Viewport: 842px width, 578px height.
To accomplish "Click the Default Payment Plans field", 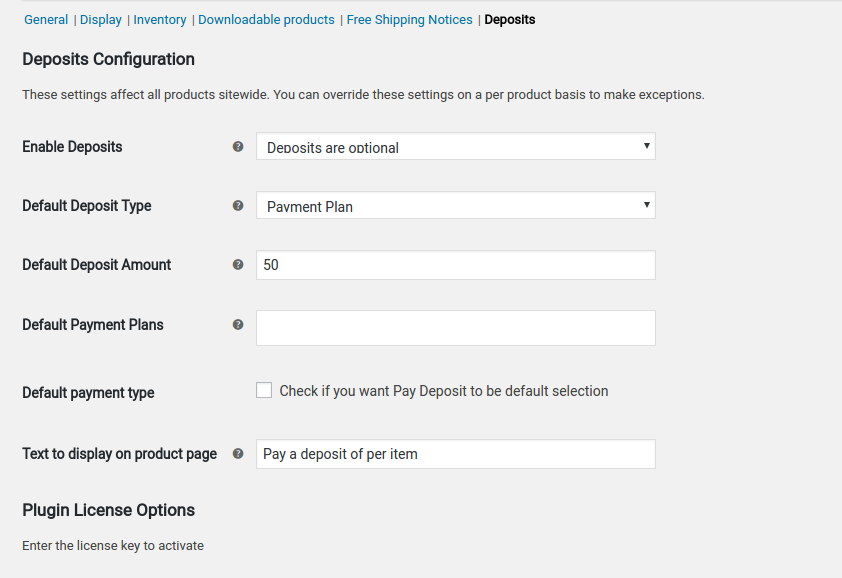I will 455,328.
